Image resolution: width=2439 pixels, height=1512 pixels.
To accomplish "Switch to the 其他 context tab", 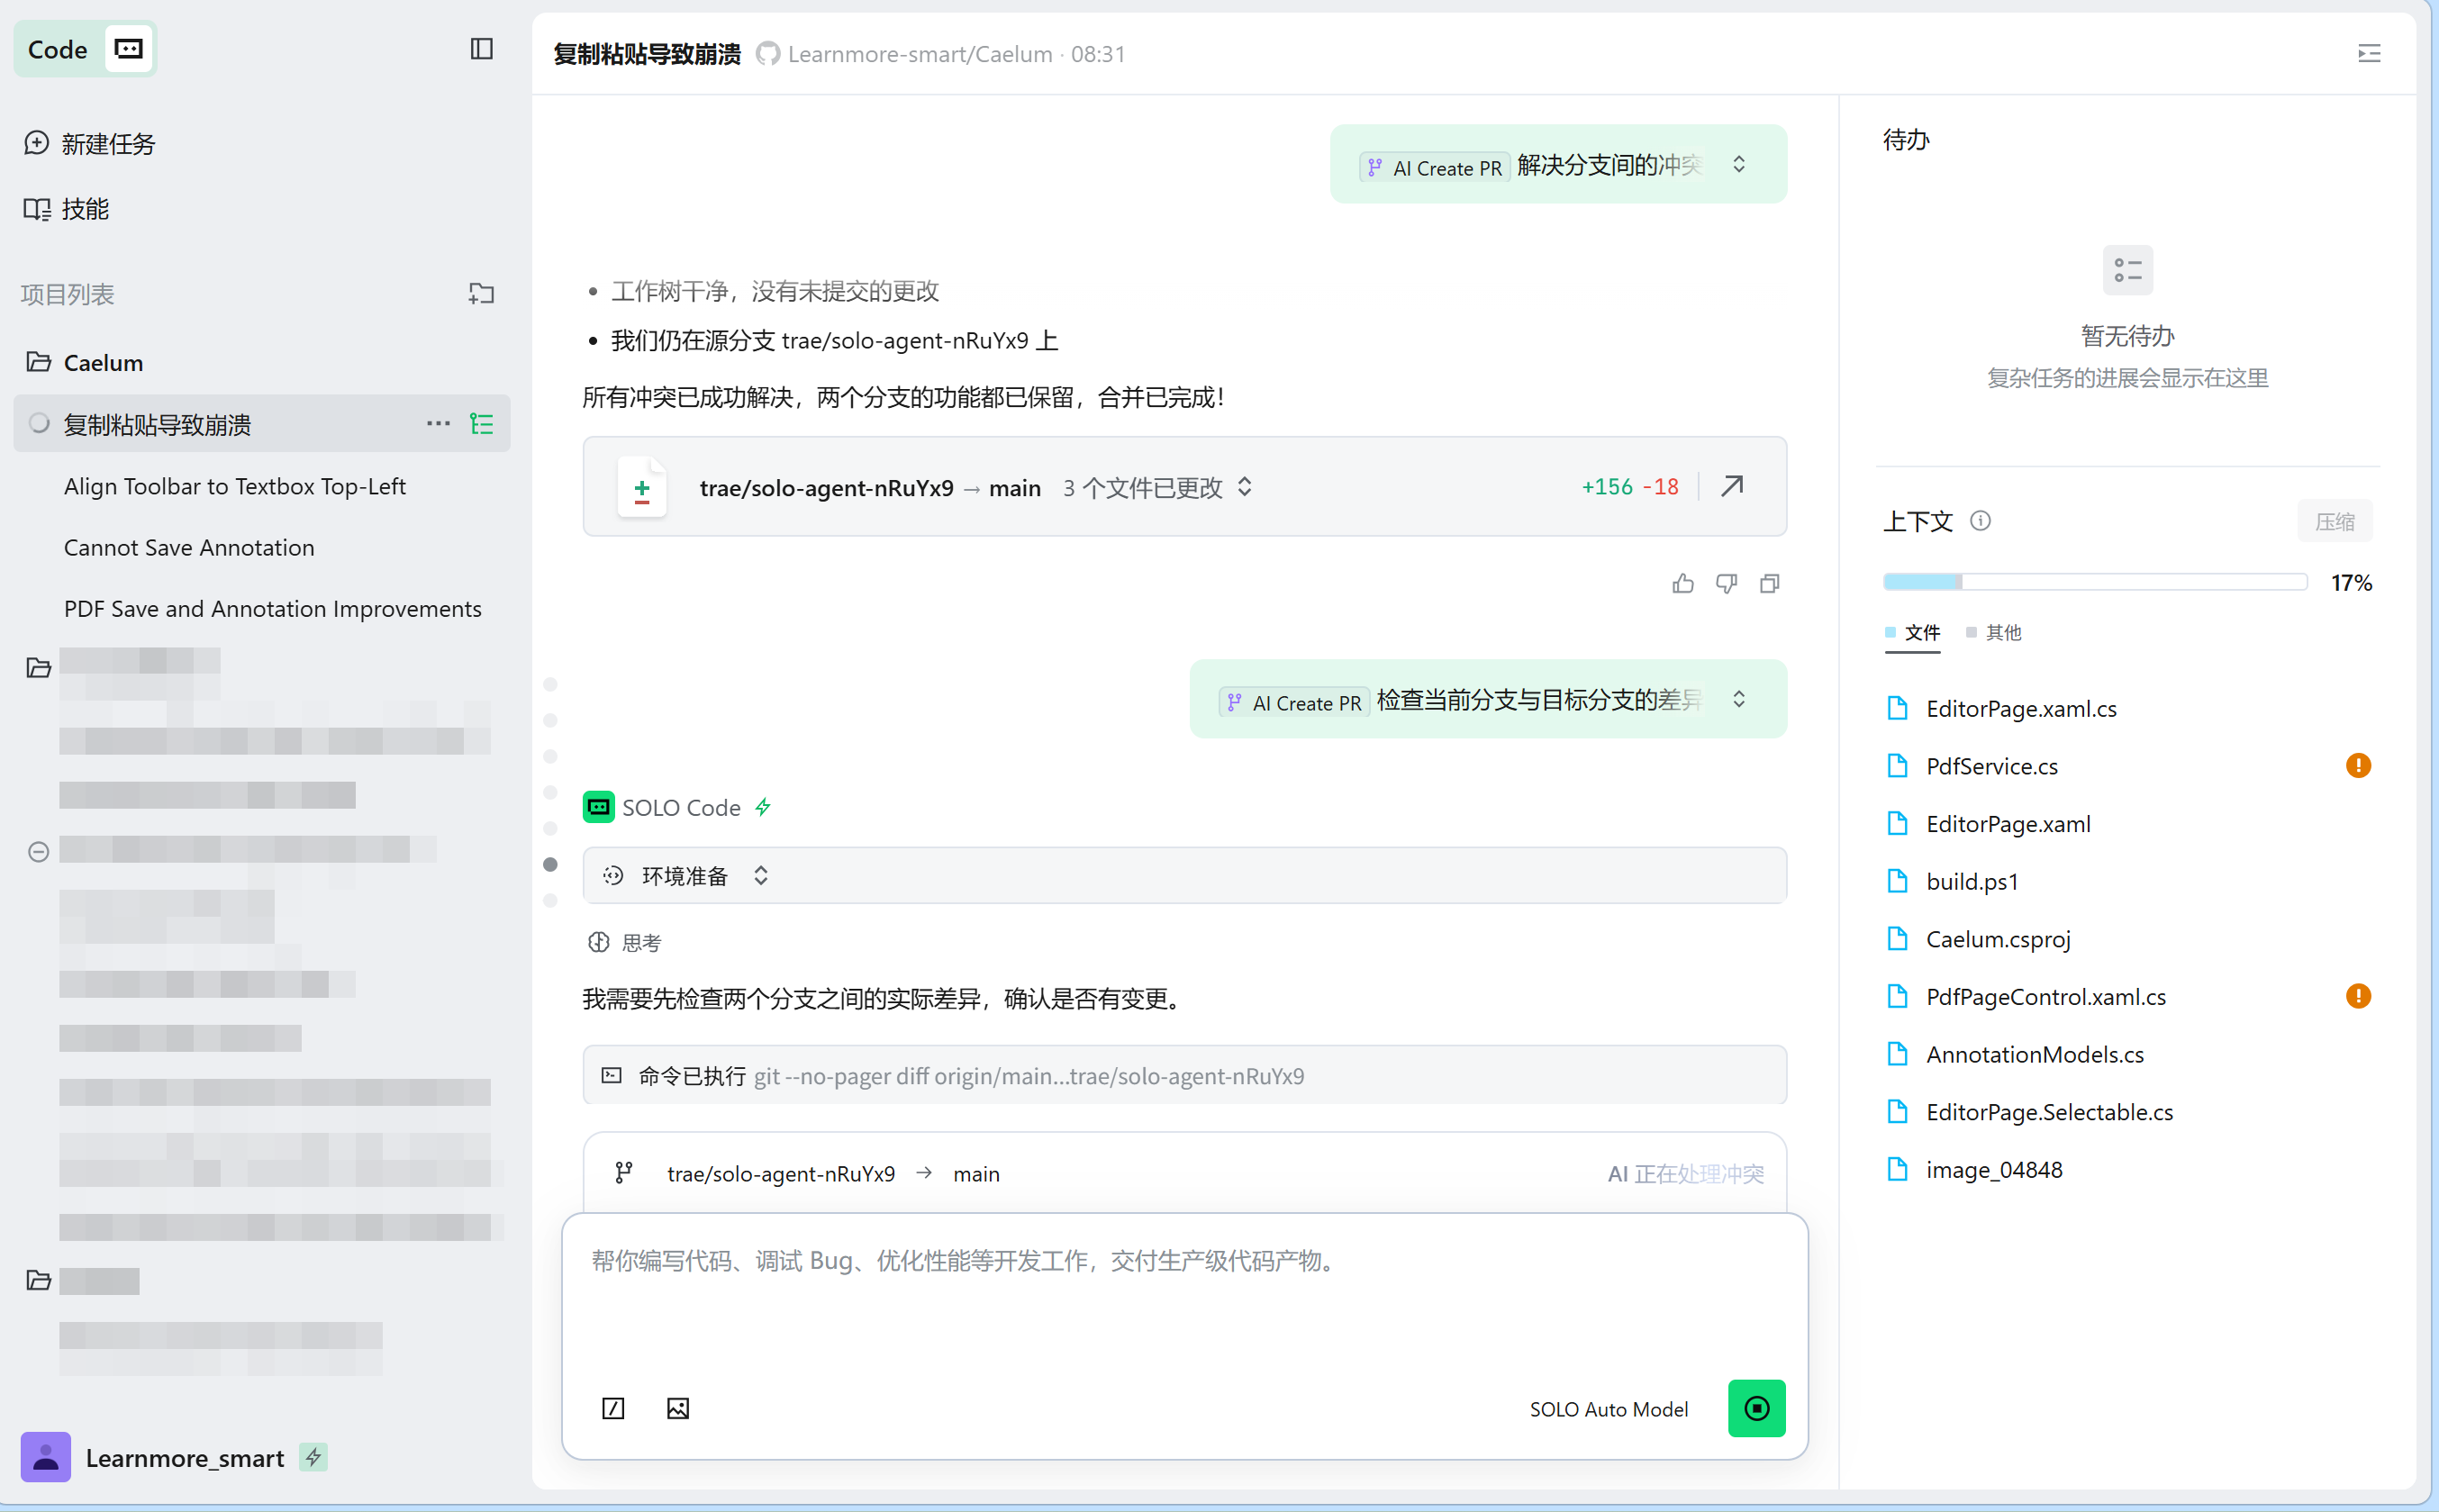I will pos(2002,632).
